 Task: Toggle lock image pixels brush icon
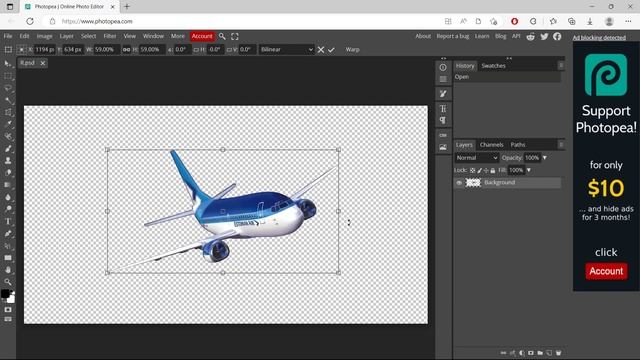479,170
